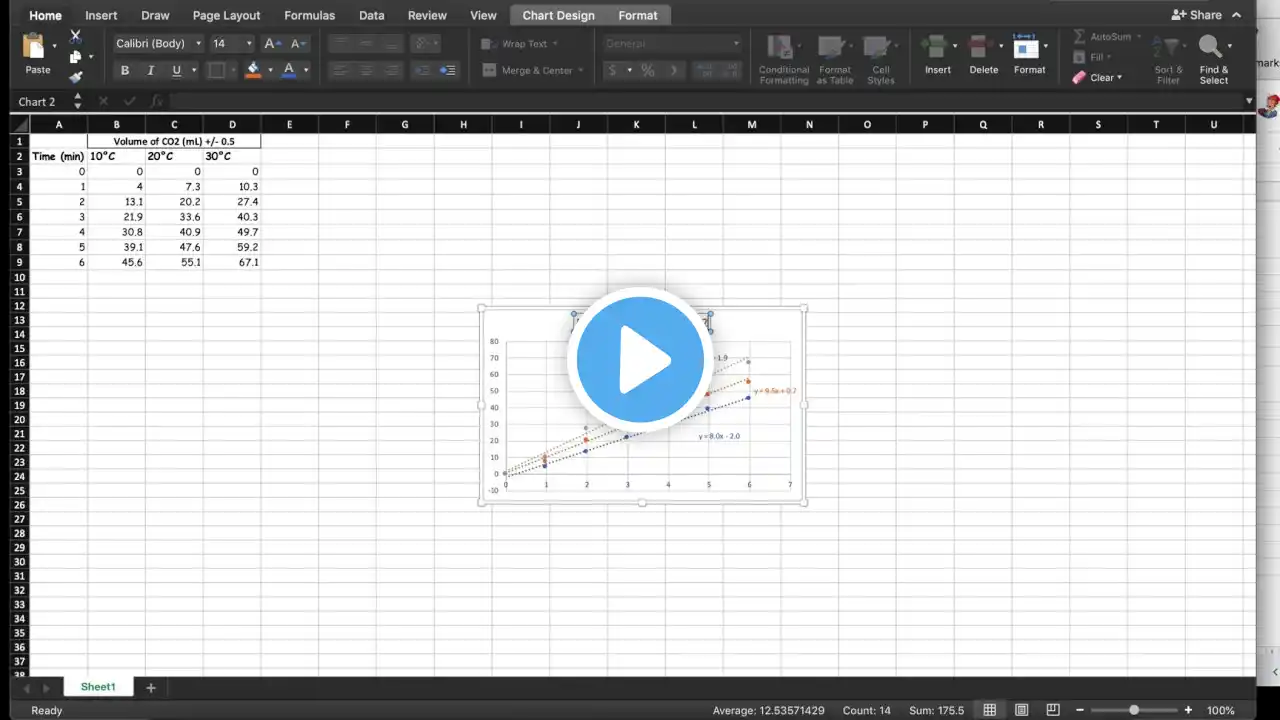Open the font size dropdown
1280x720 pixels.
249,44
